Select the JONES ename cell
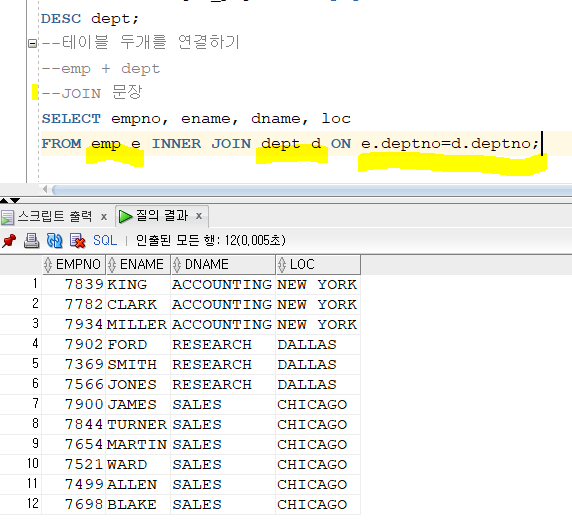 (138, 385)
